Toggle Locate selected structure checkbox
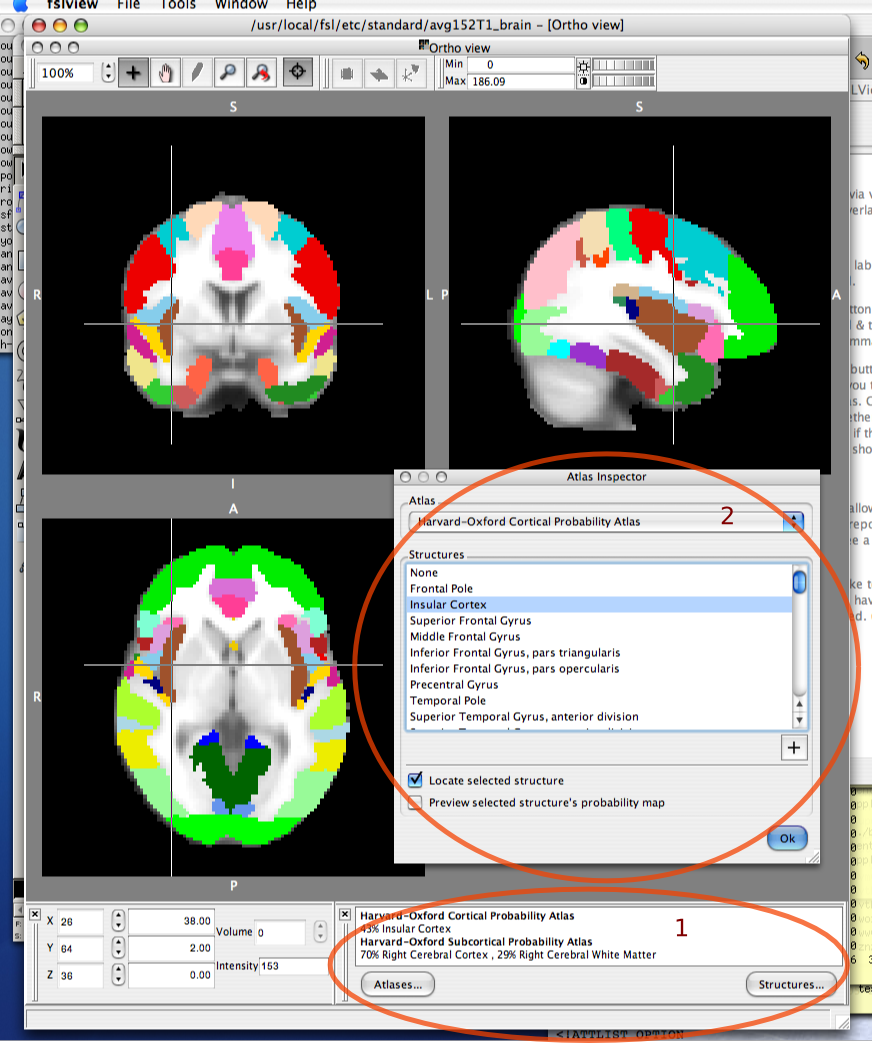This screenshot has width=872, height=1043. point(415,780)
